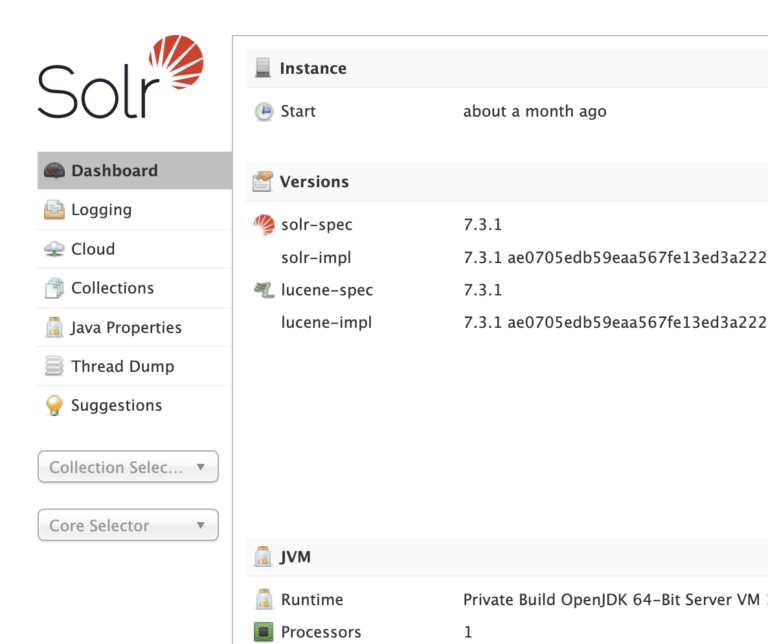Select the Processors value 1
The height and width of the screenshot is (644, 768).
(x=468, y=632)
